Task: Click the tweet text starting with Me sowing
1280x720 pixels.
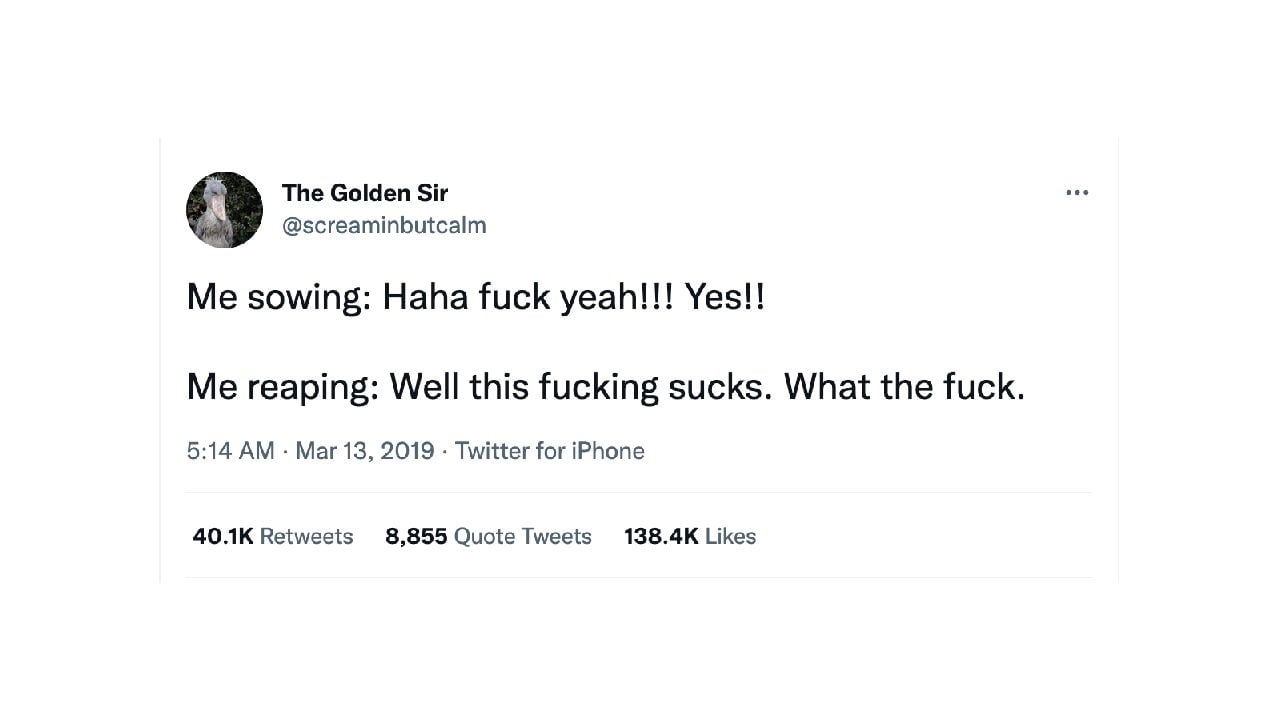Action: (475, 297)
